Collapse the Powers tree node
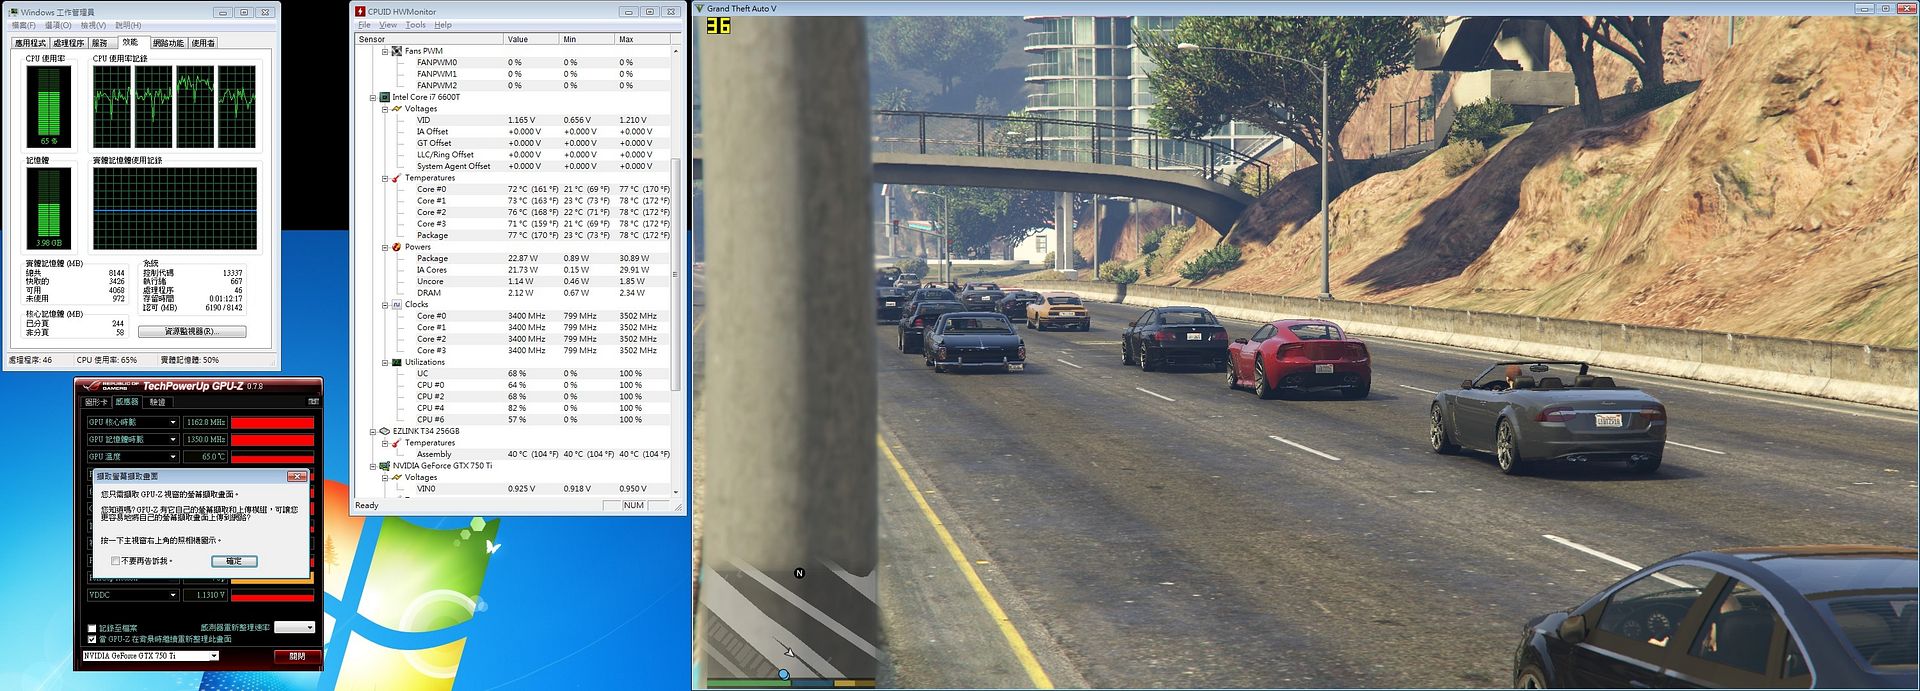The width and height of the screenshot is (1920, 691). [385, 247]
